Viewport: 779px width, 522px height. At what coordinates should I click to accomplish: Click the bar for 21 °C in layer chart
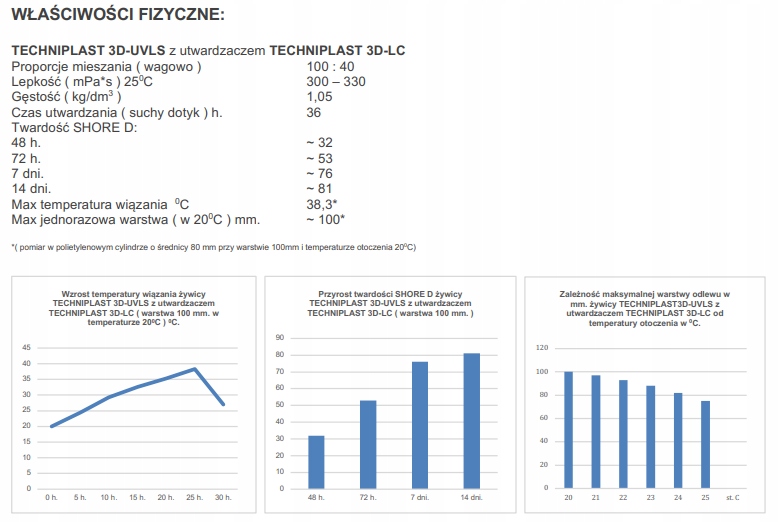pyautogui.click(x=596, y=432)
